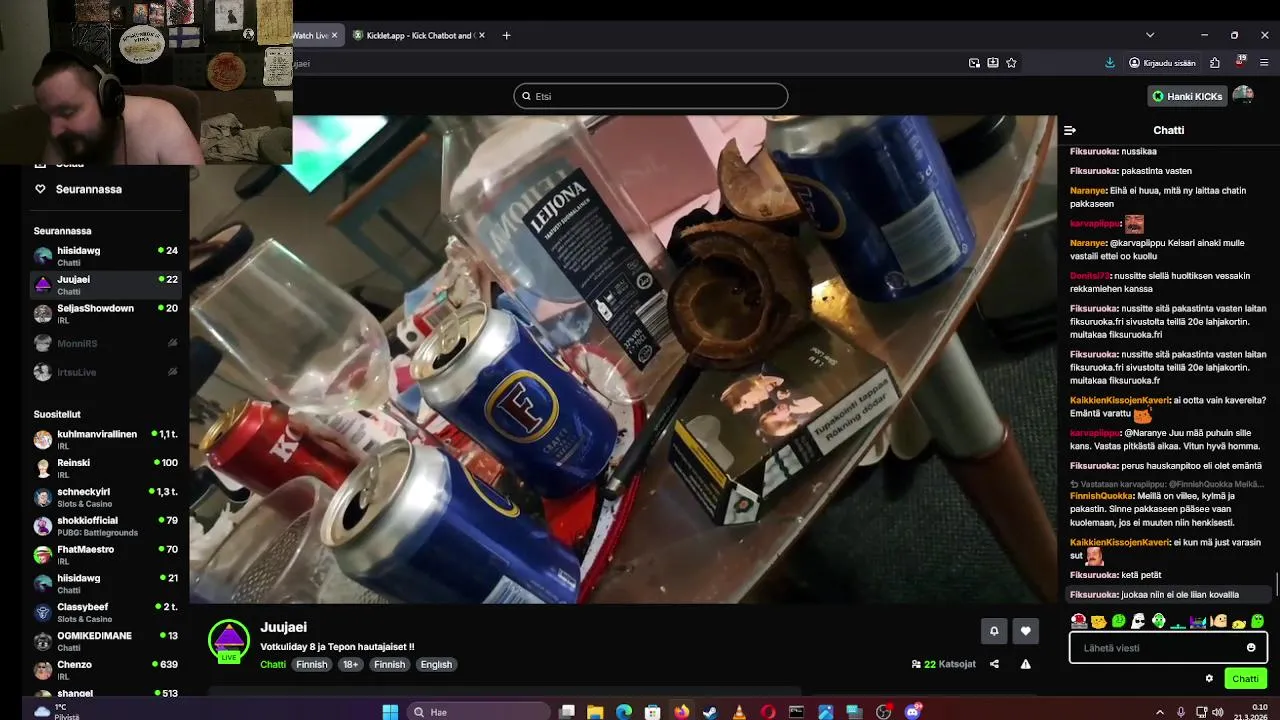
Task: Click the Etsi search field
Action: (x=651, y=96)
